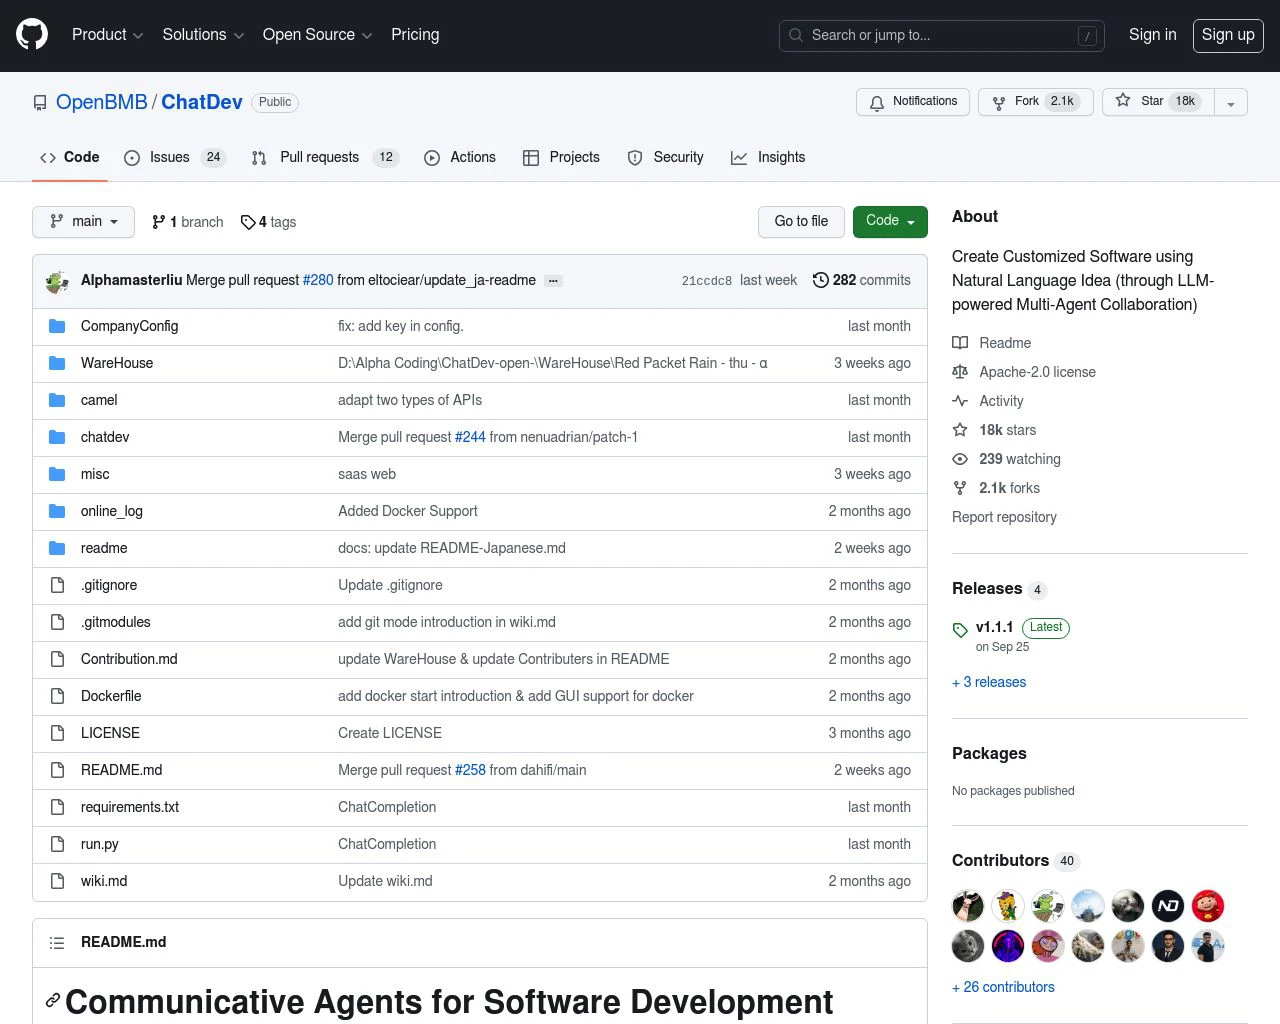The height and width of the screenshot is (1024, 1280).
Task: Open the Open Source dropdown menu
Action: tap(317, 35)
